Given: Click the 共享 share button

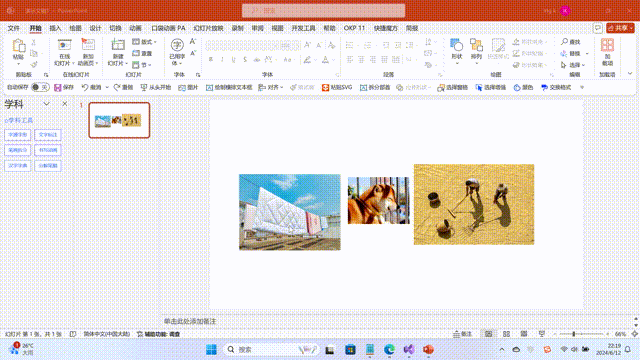Looking at the screenshot, I should pyautogui.click(x=620, y=28).
